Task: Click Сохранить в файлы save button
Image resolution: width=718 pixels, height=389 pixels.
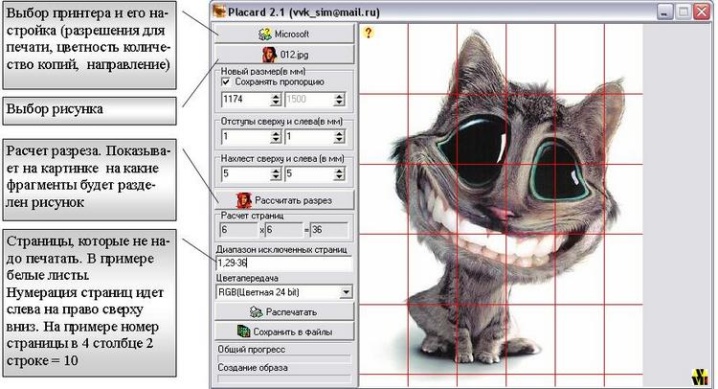Action: pos(284,331)
